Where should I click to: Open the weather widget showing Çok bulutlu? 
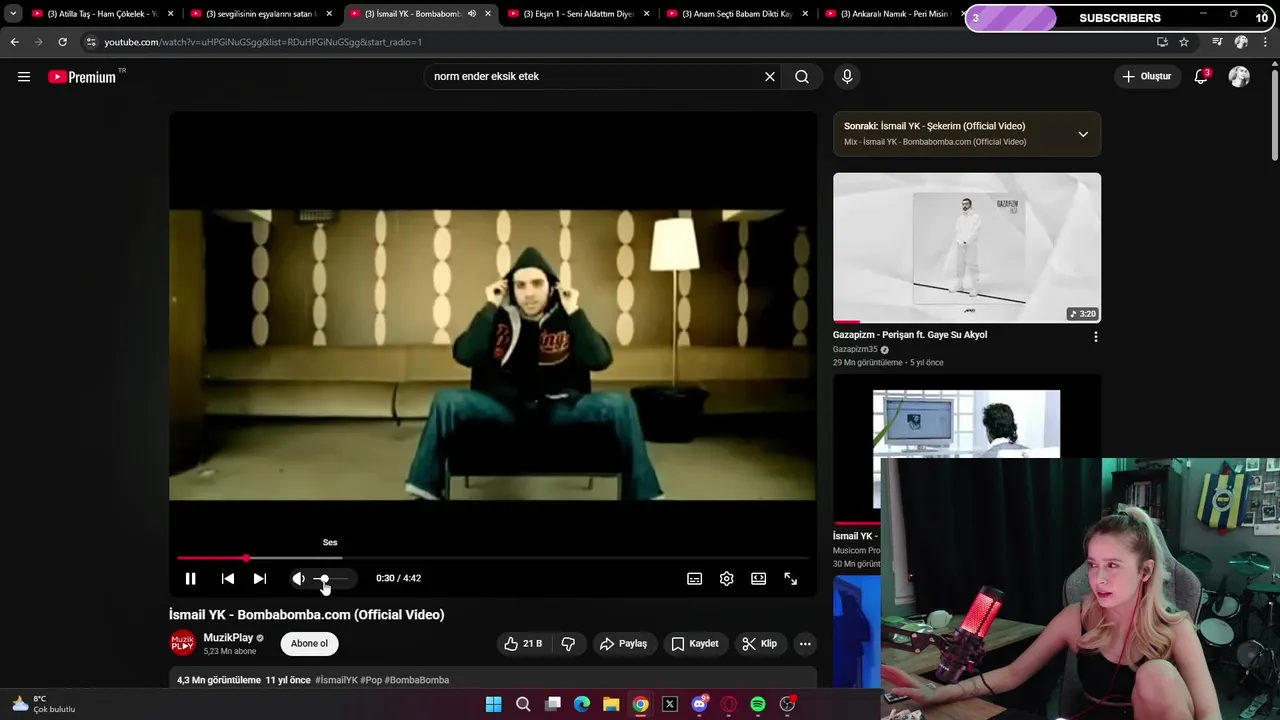(x=44, y=704)
